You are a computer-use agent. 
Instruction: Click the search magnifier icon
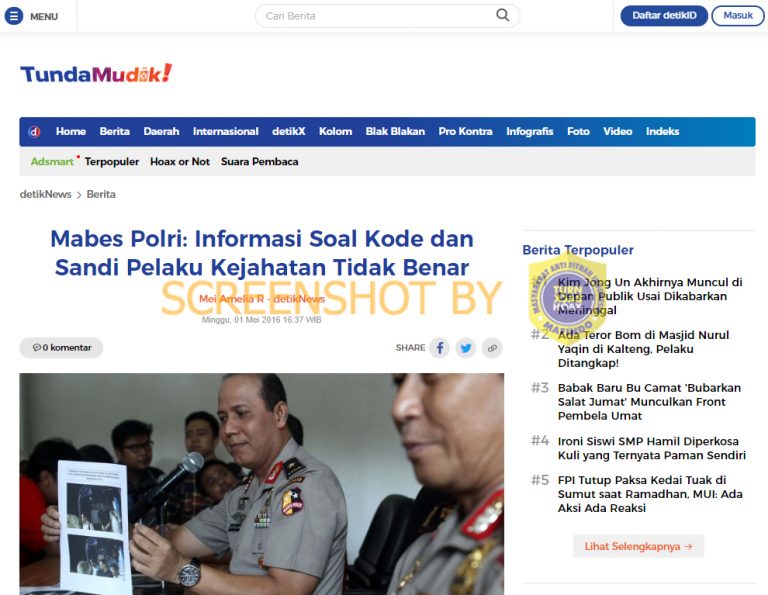[503, 15]
